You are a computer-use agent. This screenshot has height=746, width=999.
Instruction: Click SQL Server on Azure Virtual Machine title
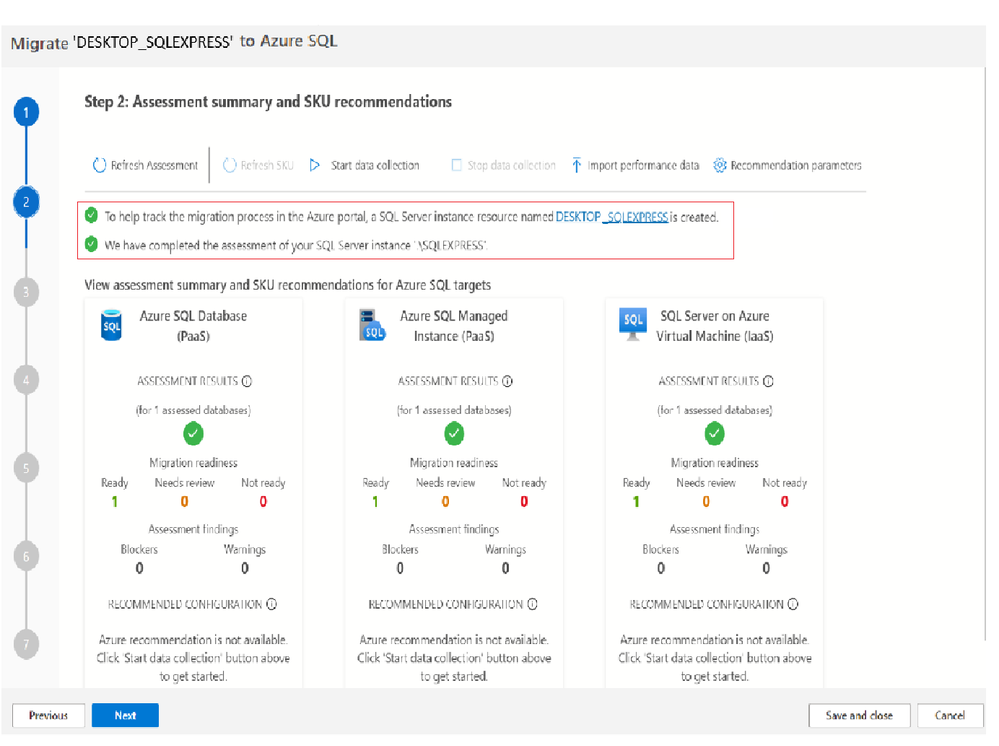715,326
